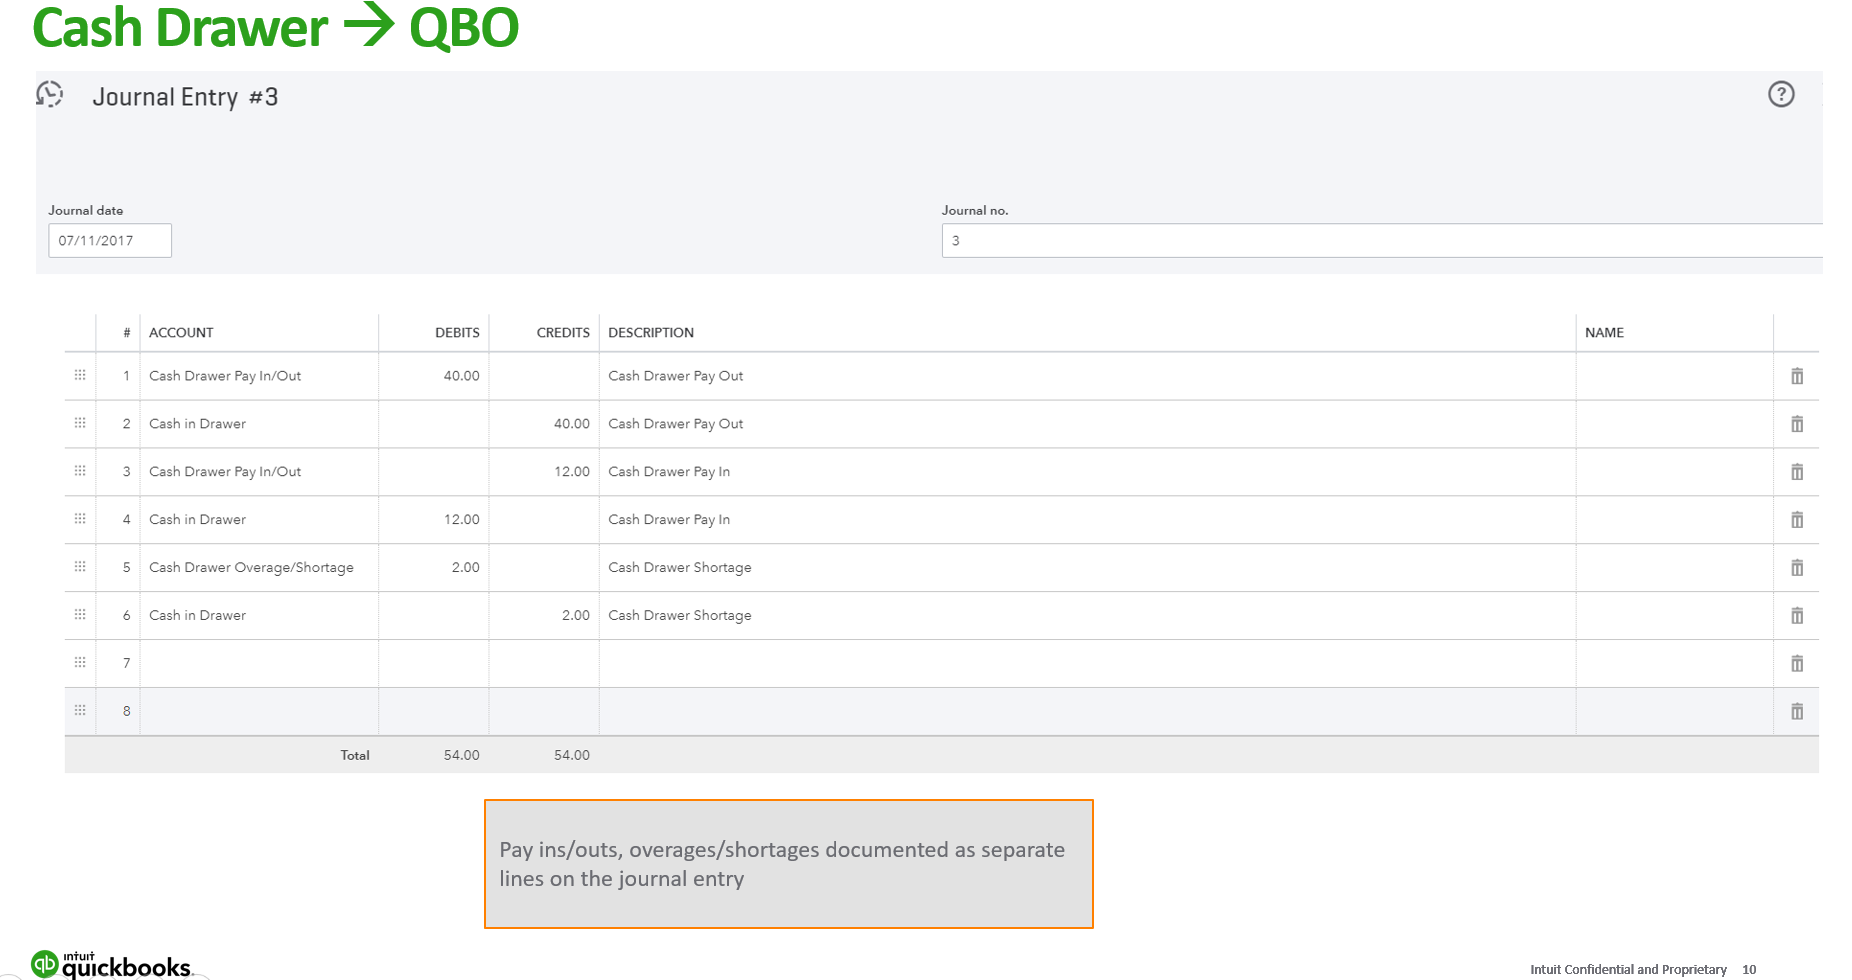Delete line 4 trash icon
This screenshot has width=1852, height=980.
(1797, 520)
